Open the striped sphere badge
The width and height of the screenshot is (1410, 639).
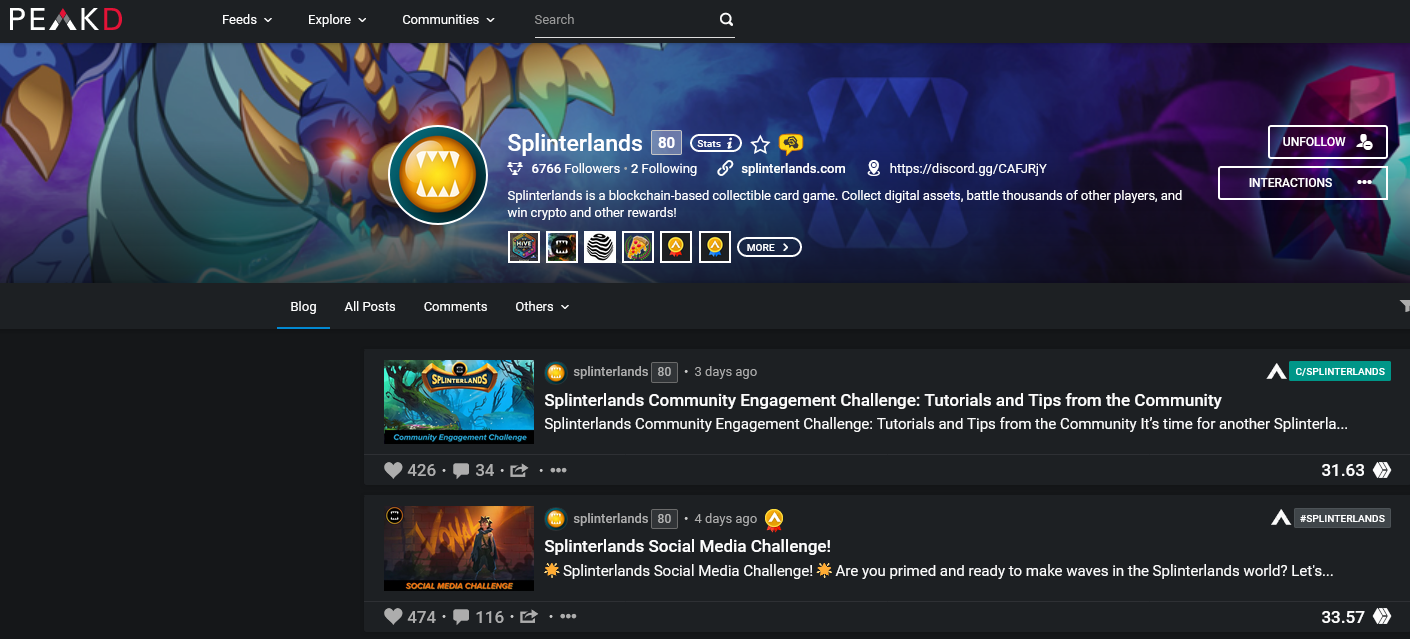click(600, 247)
